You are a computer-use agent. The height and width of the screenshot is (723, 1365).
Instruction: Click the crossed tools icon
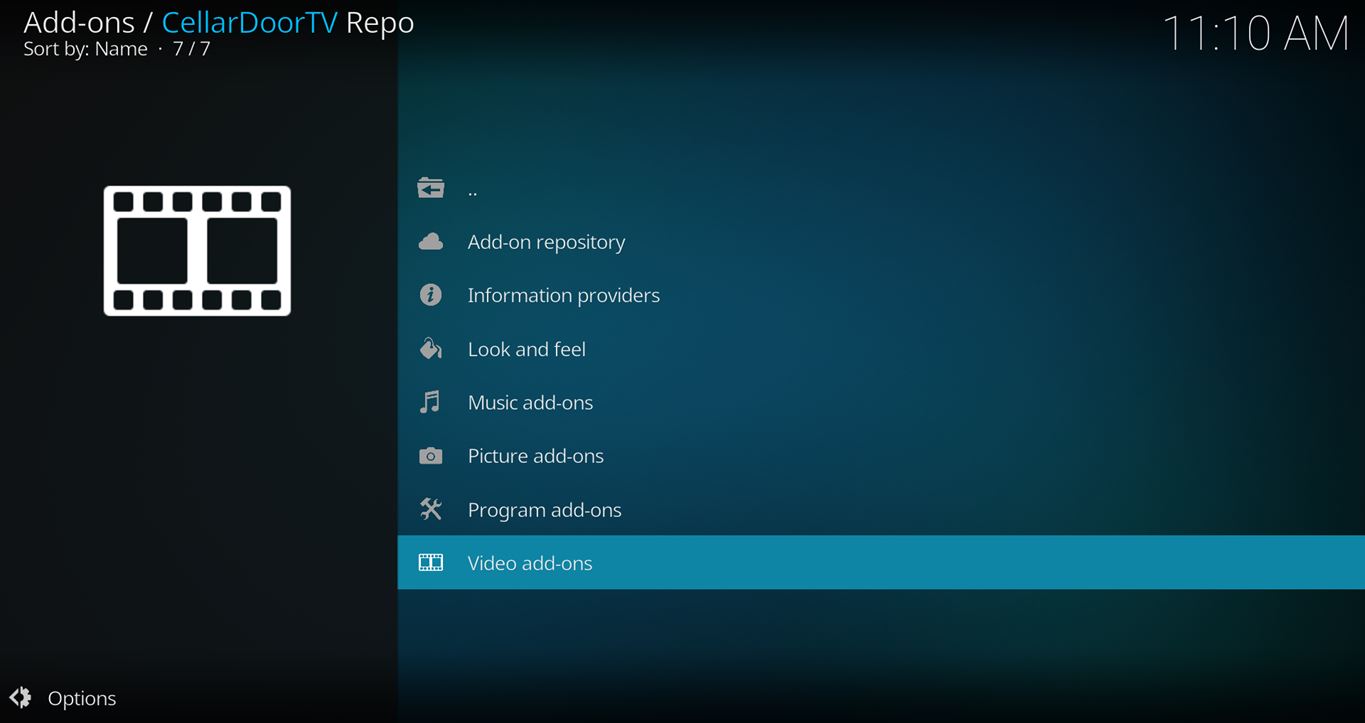click(431, 509)
